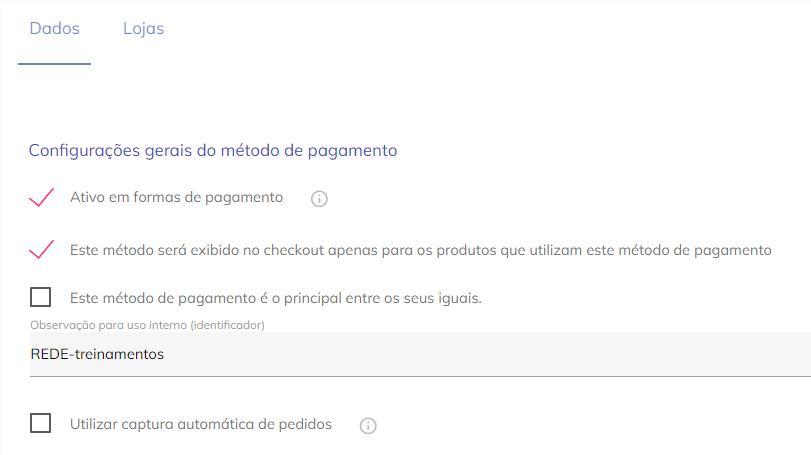Click the 'Ativo em formas de pagamento' label
811x455 pixels.
coord(176,198)
